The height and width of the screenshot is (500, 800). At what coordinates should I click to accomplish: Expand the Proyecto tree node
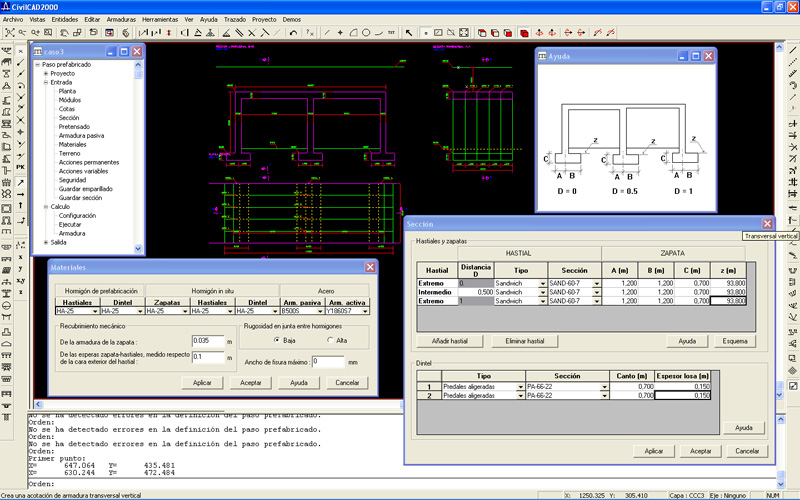45,73
